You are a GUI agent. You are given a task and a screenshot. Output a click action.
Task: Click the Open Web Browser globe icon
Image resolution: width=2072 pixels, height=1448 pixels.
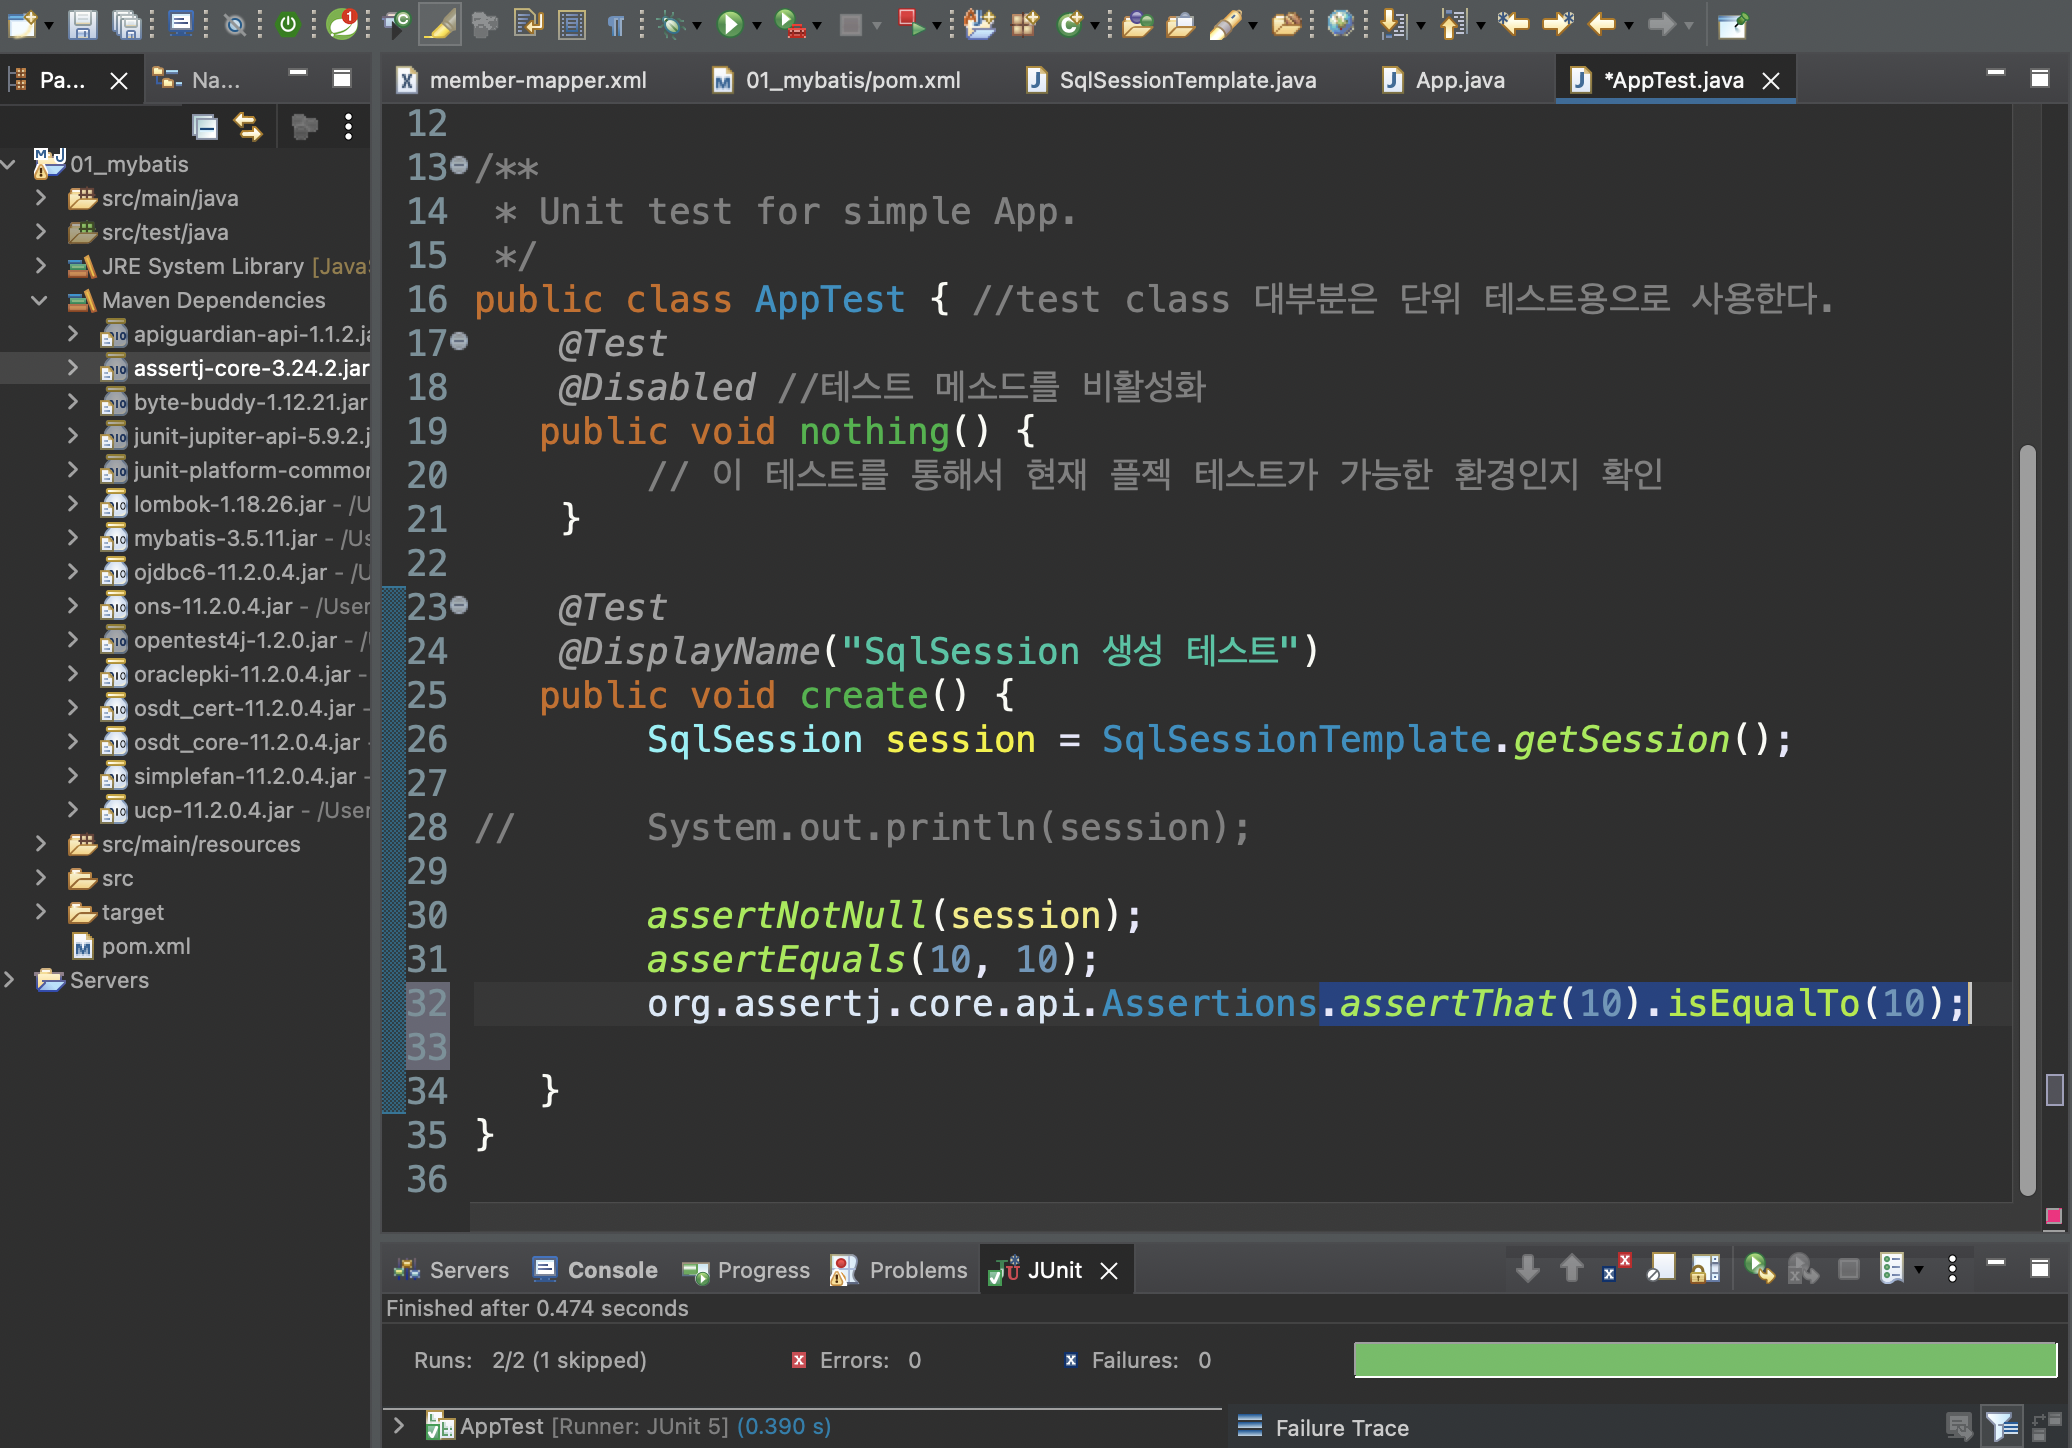1340,24
